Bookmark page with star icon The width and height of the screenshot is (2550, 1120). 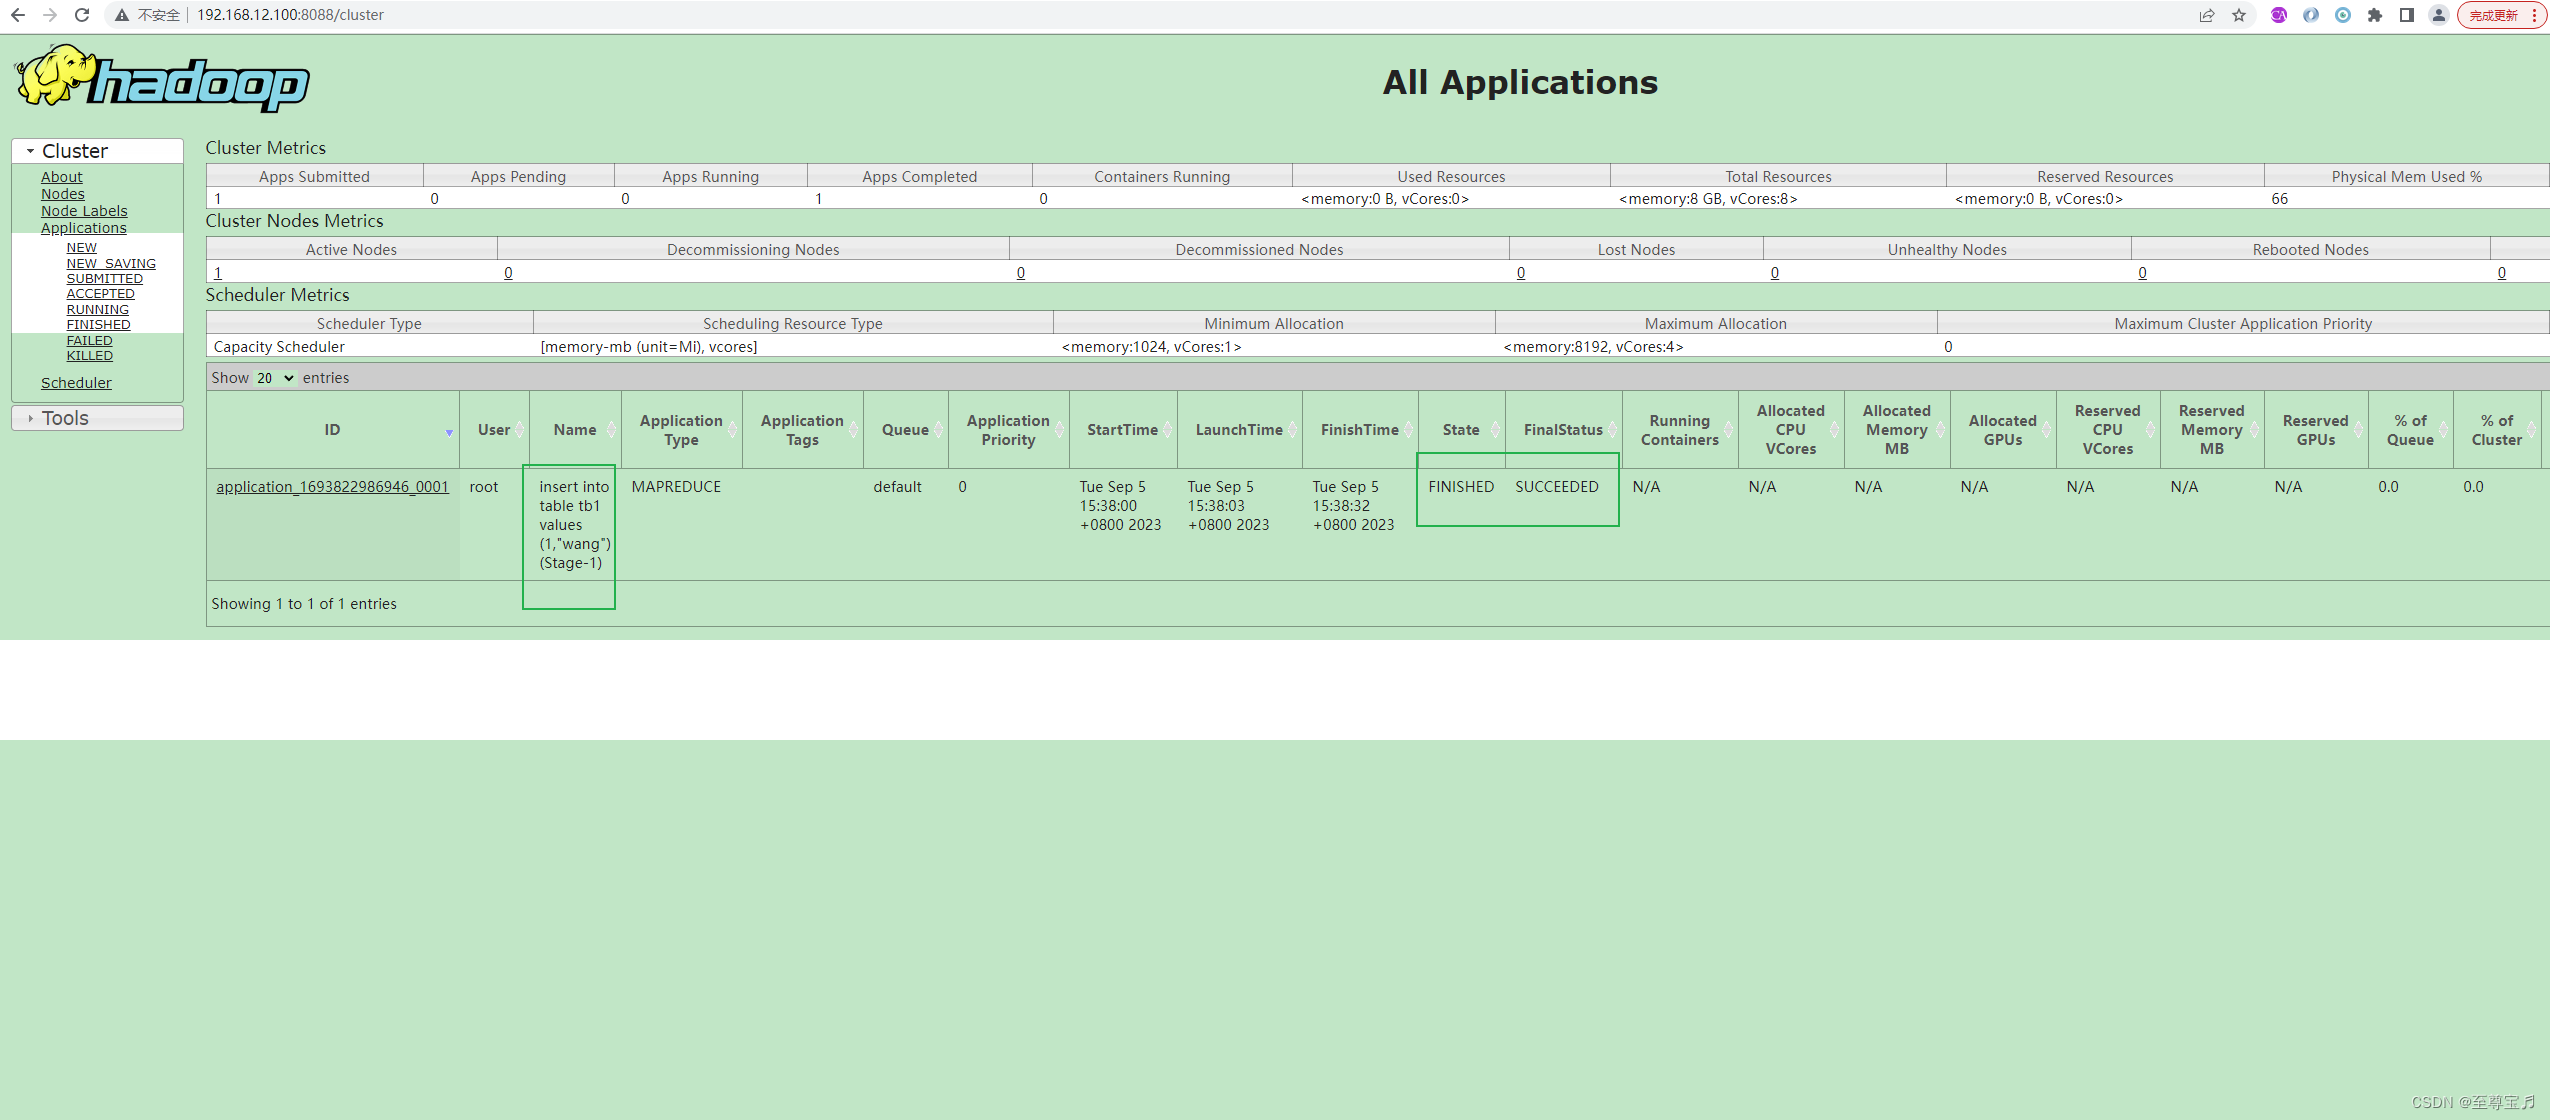pyautogui.click(x=2239, y=15)
